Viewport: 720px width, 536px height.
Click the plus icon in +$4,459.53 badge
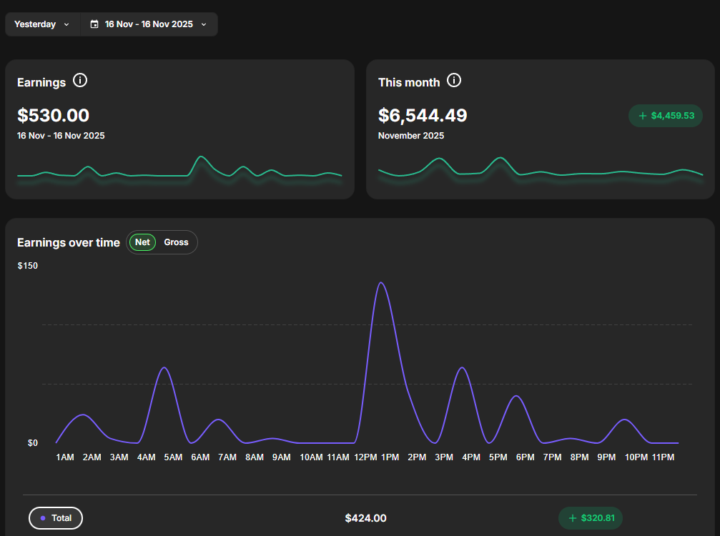[641, 116]
